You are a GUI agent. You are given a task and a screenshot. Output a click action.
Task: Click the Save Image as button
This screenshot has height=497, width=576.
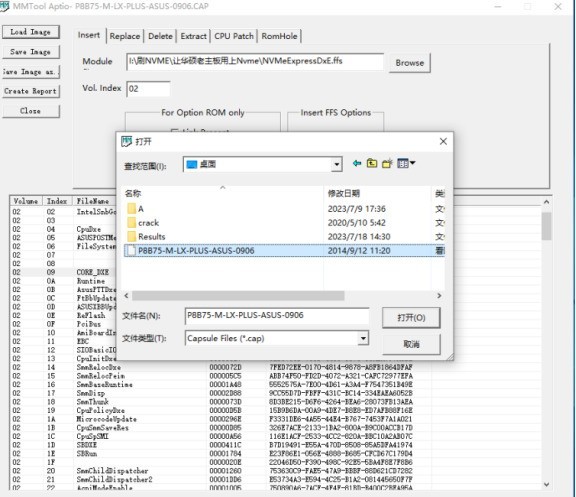pos(30,72)
